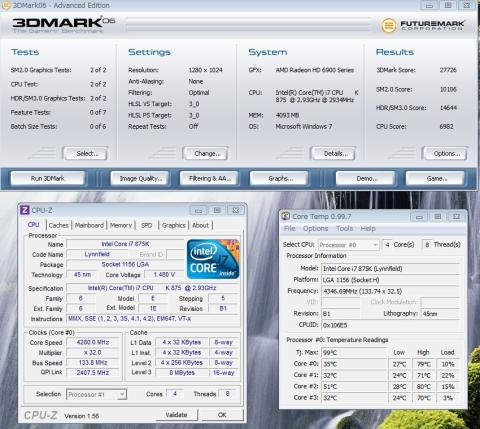
Task: Click OK in CPU-Z
Action: [x=222, y=415]
